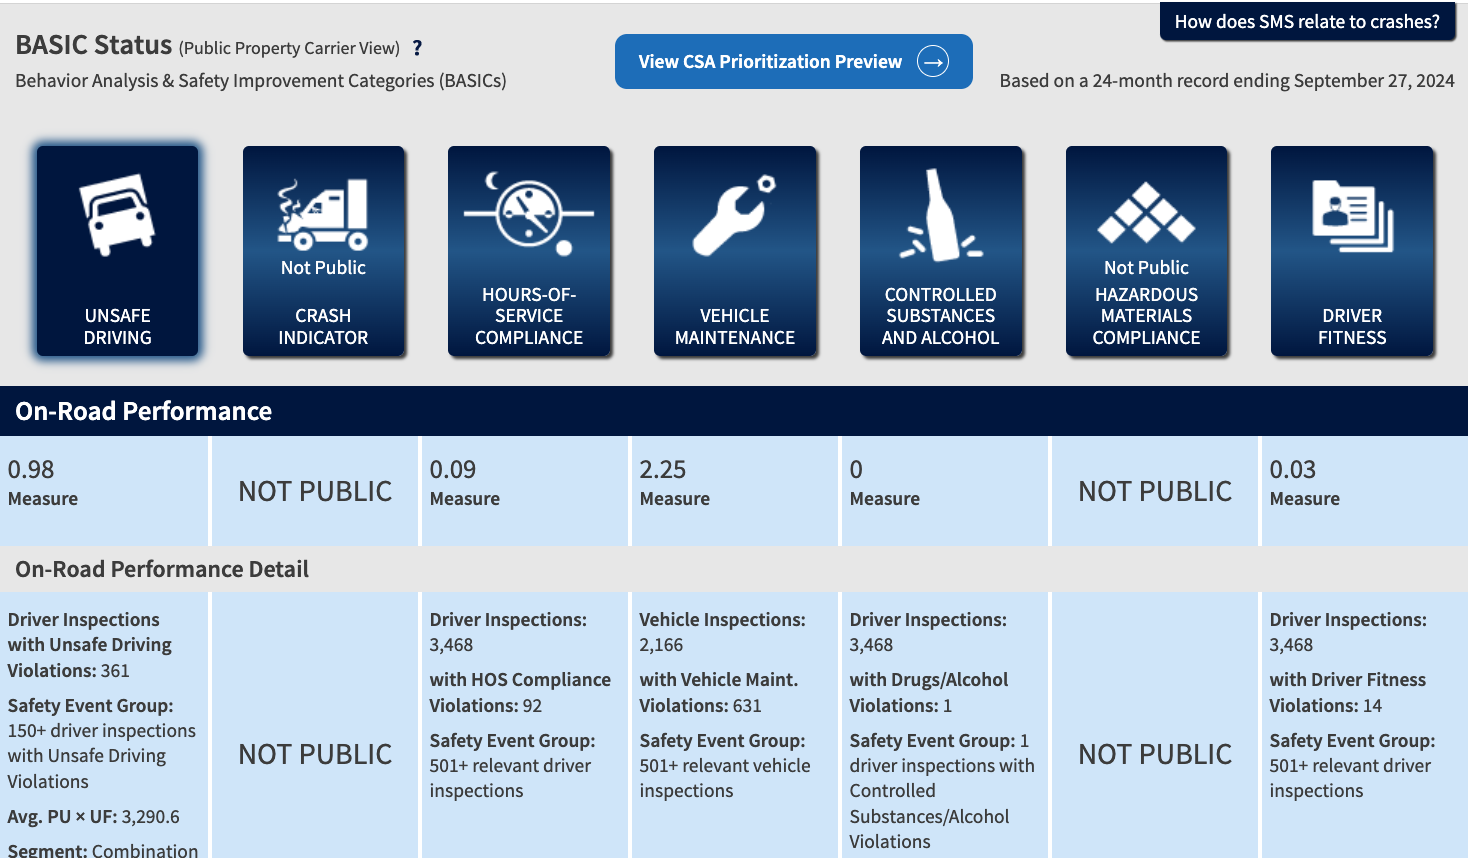Click the arrow inside the CSA Preview button

click(x=932, y=61)
